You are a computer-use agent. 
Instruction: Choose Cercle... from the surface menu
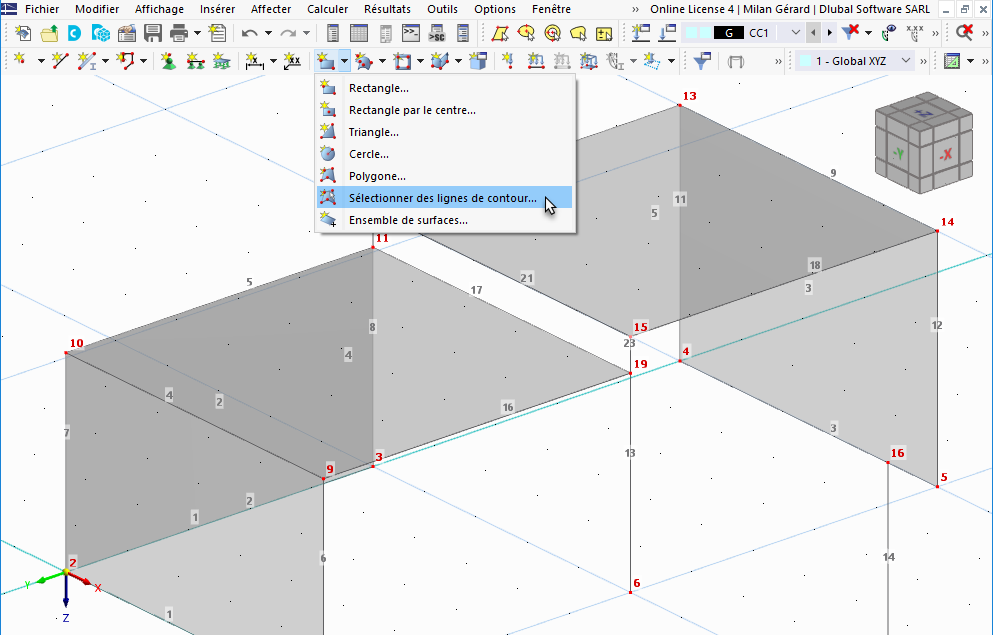pos(445,154)
